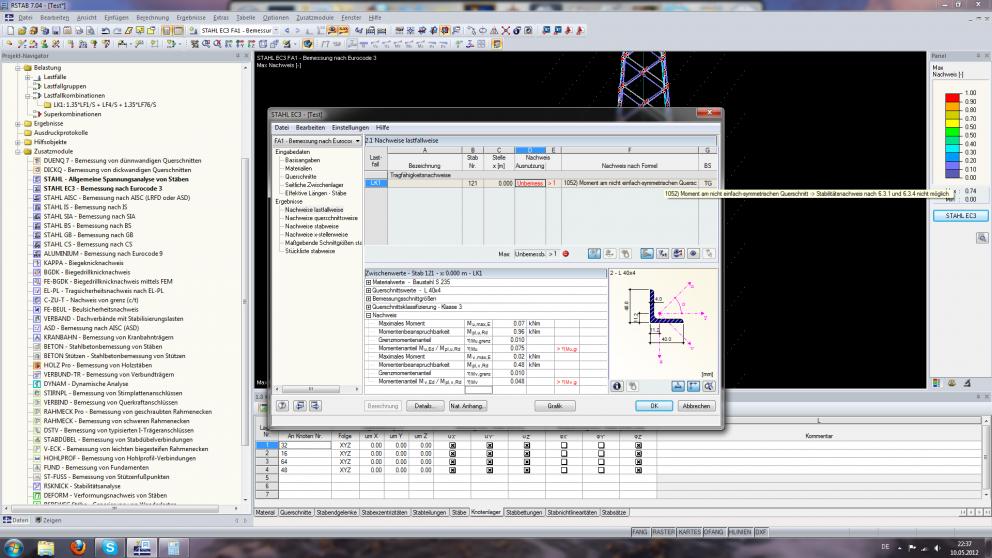The height and width of the screenshot is (558, 992).
Task: Click the STAHL EC3 button in right panel
Action: click(960, 216)
